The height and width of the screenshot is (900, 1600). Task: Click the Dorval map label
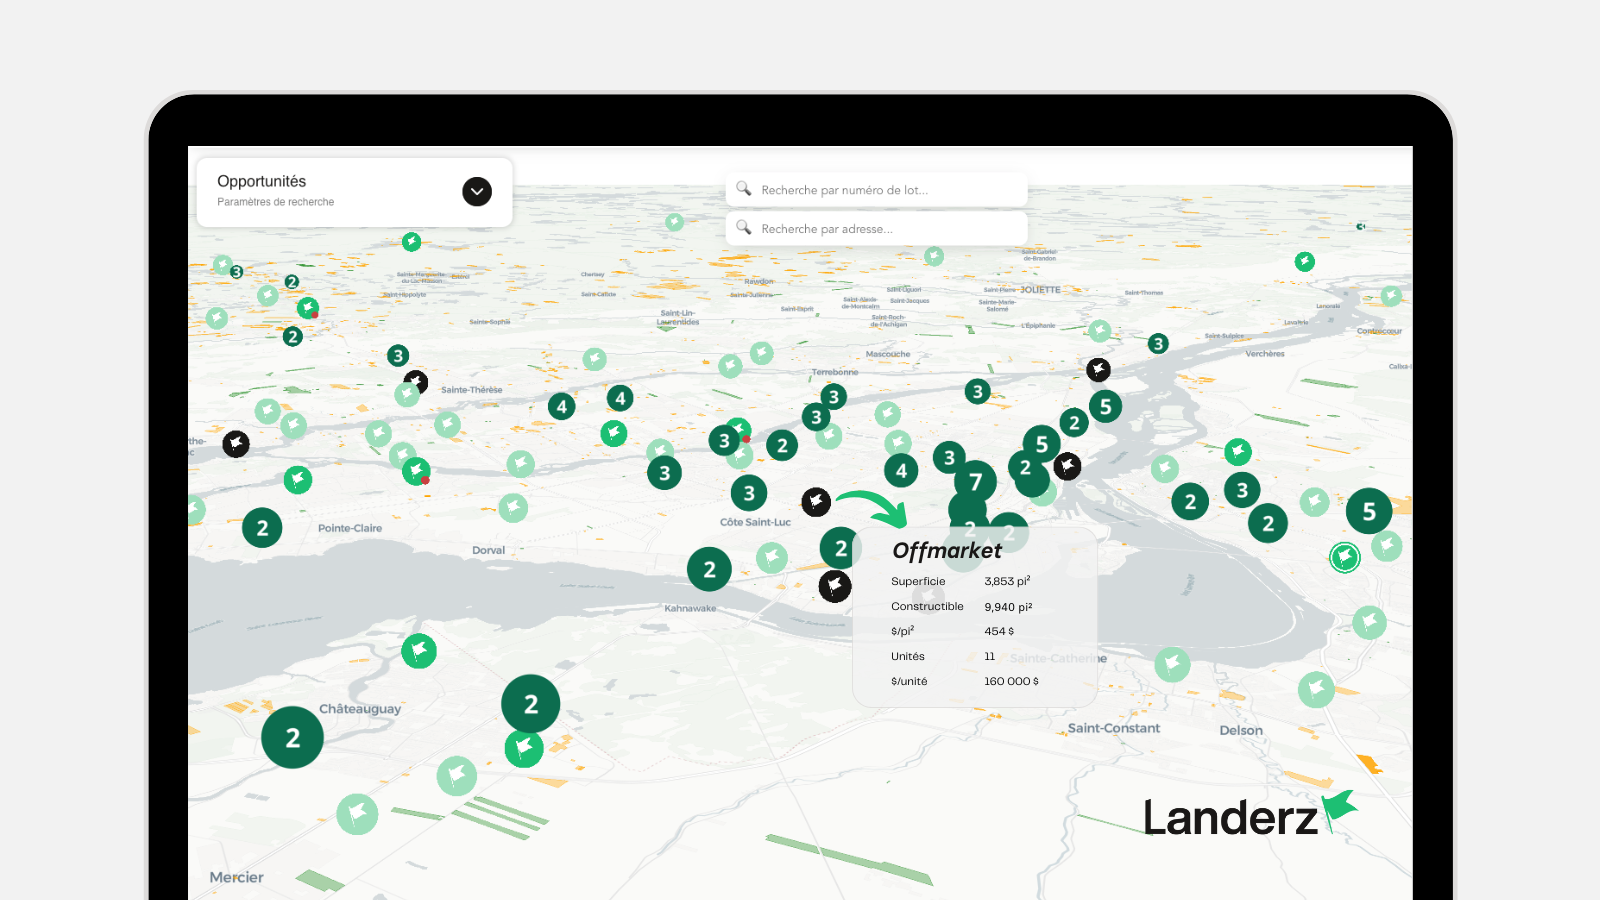pyautogui.click(x=488, y=550)
